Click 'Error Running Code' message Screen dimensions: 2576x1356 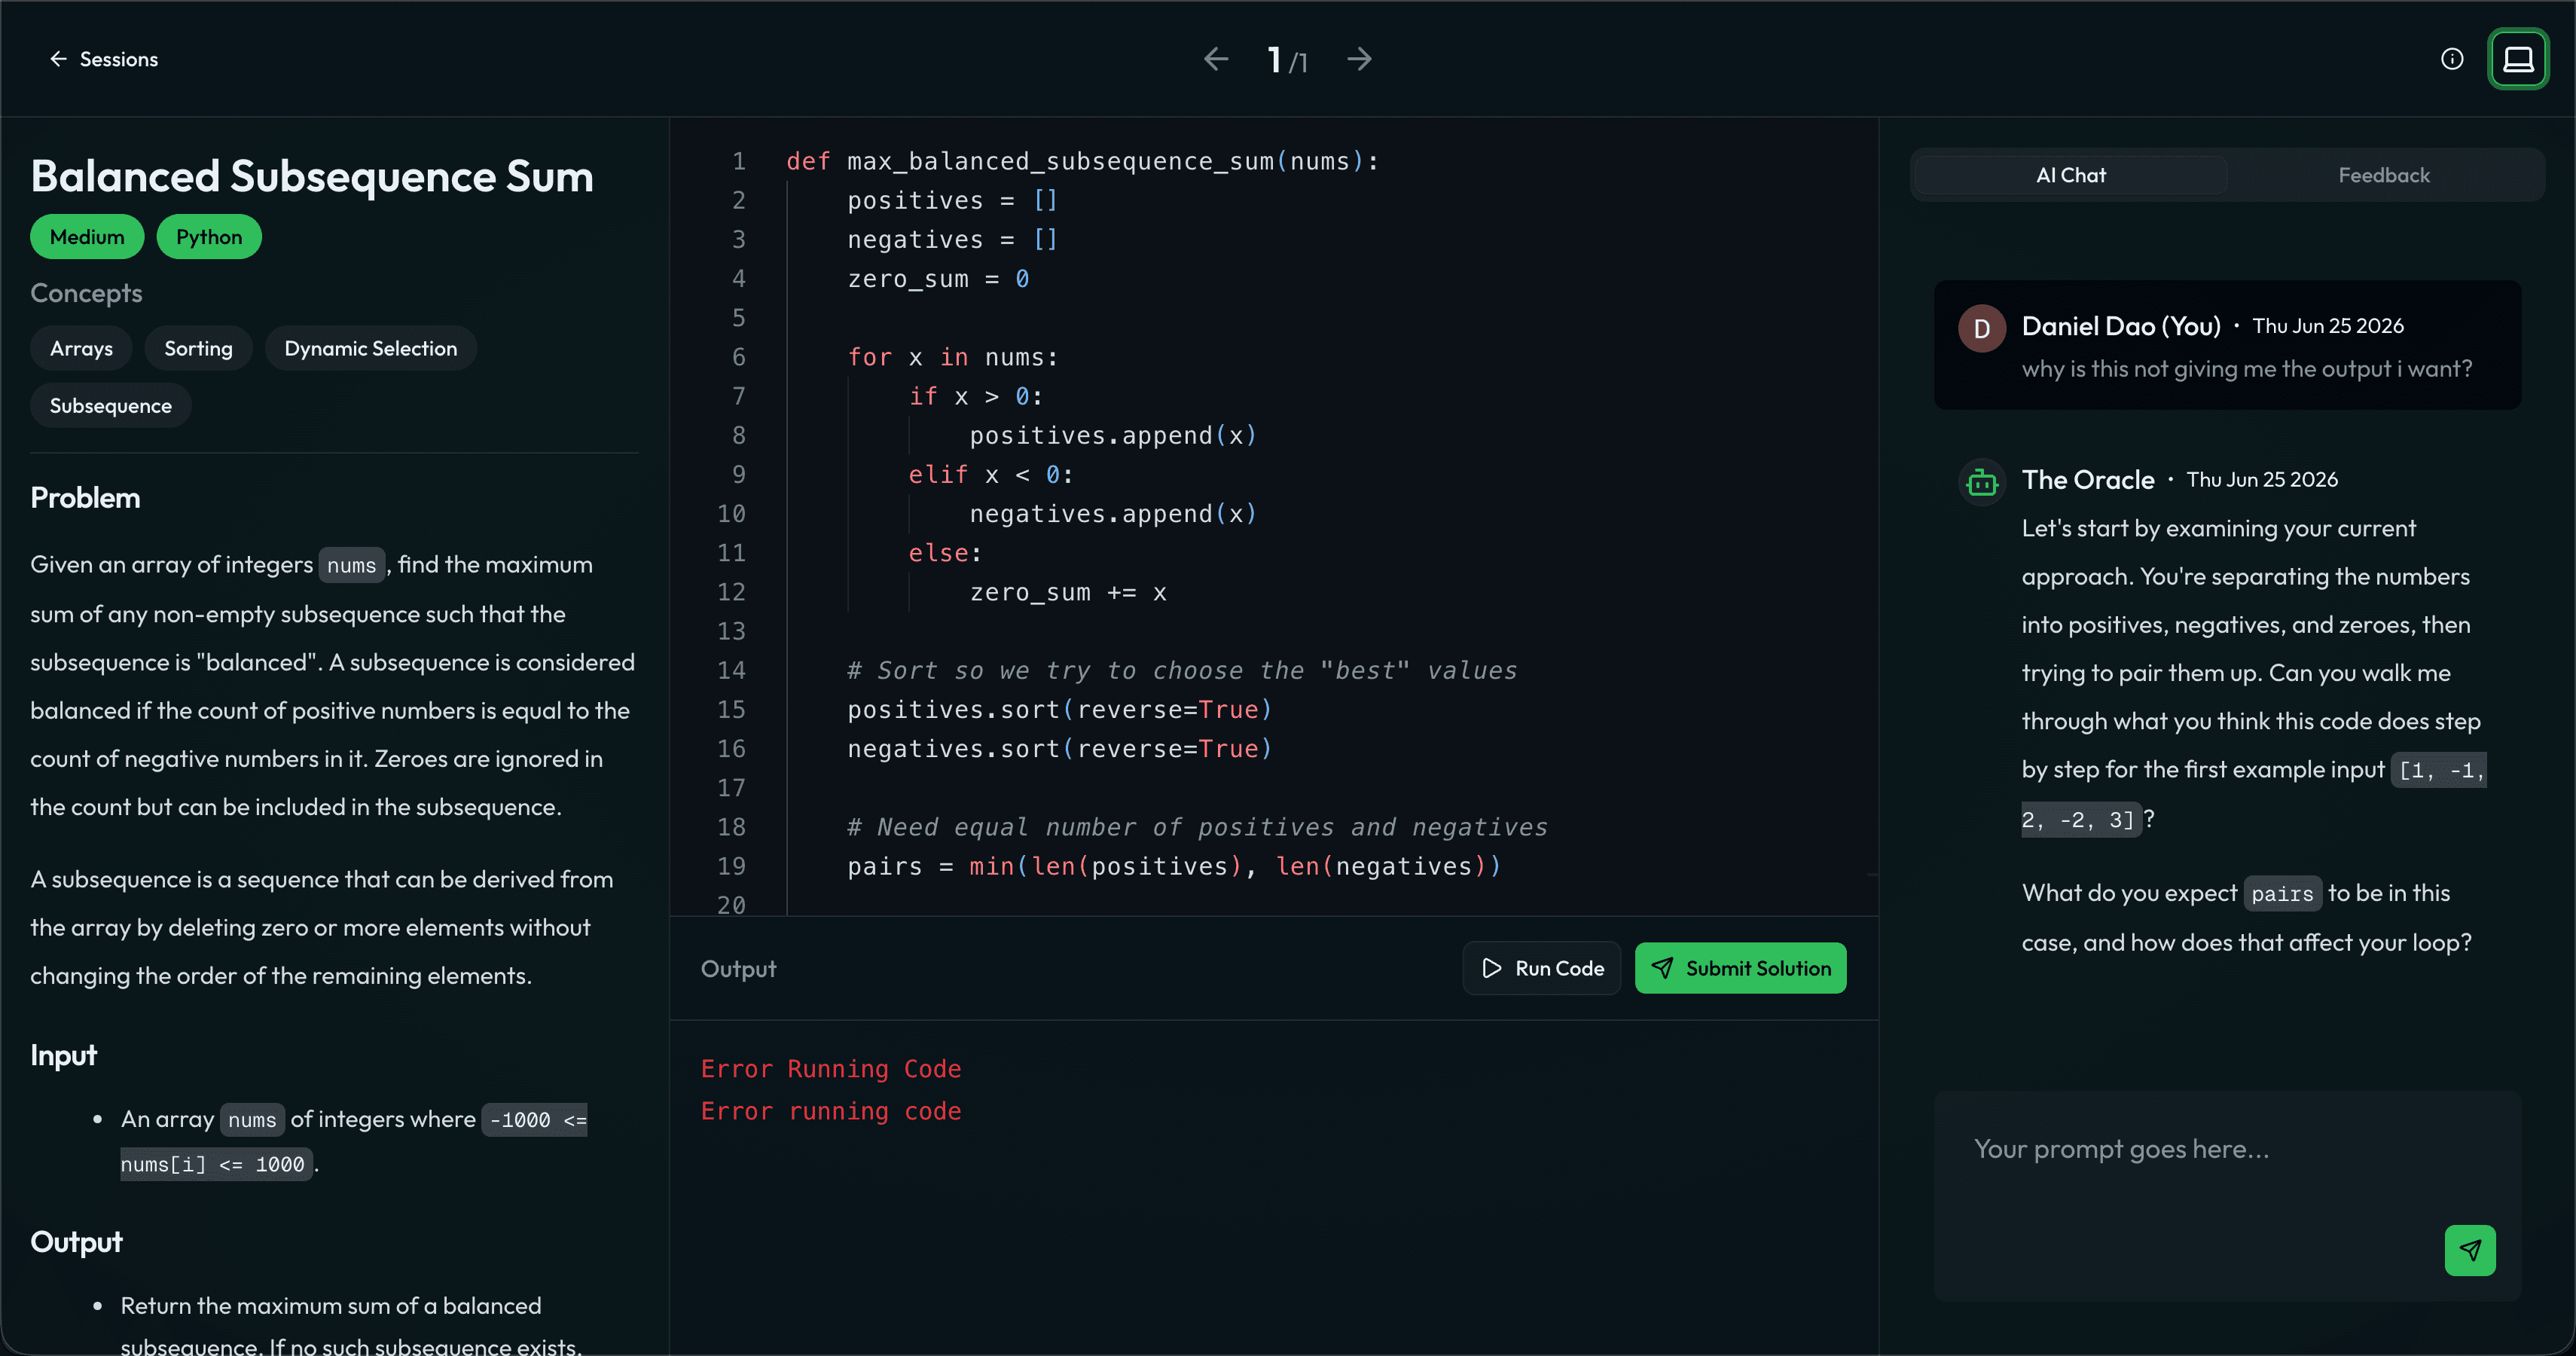[831, 1069]
